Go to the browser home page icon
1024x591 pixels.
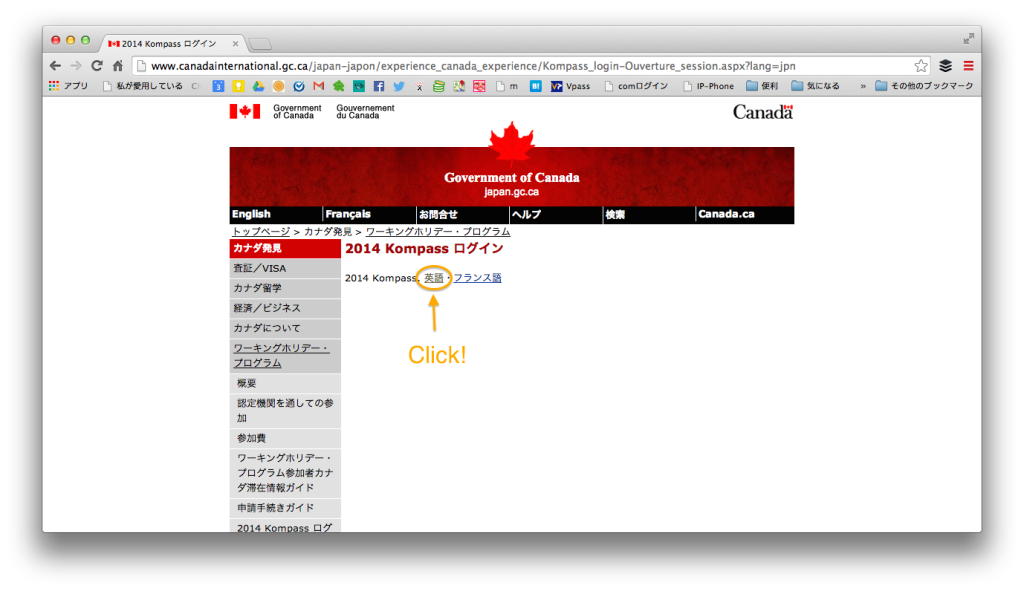(118, 66)
